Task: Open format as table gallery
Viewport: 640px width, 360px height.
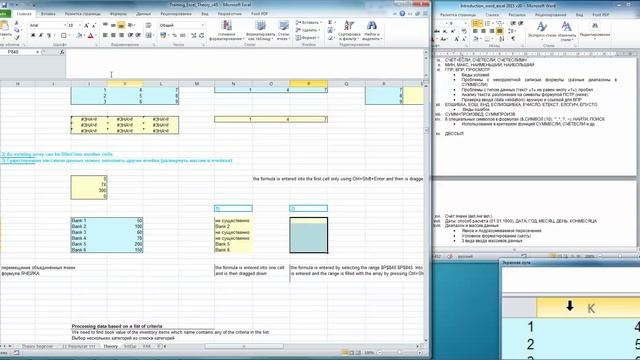Action: (260, 30)
